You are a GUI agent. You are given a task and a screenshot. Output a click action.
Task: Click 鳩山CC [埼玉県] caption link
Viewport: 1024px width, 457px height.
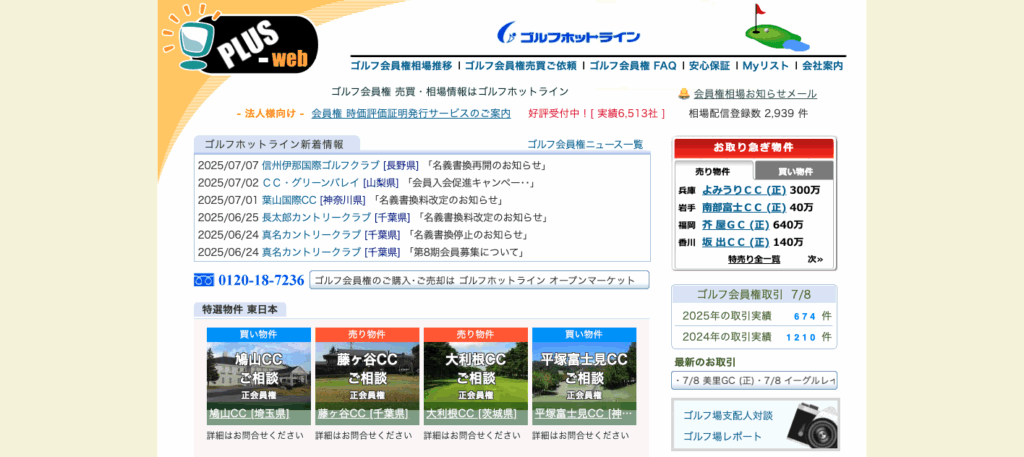tap(249, 414)
